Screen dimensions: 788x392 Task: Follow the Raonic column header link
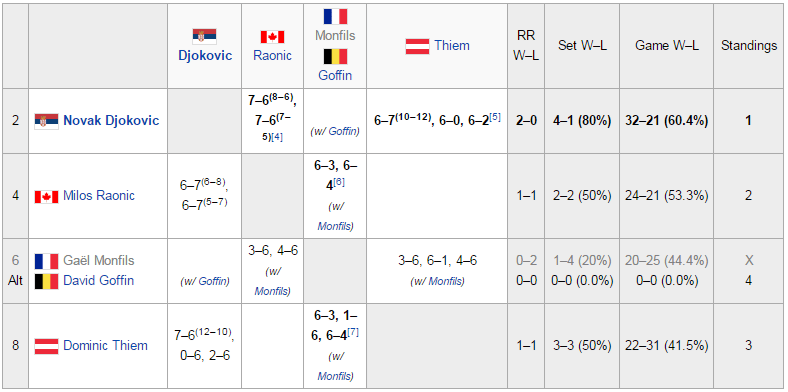pyautogui.click(x=272, y=55)
